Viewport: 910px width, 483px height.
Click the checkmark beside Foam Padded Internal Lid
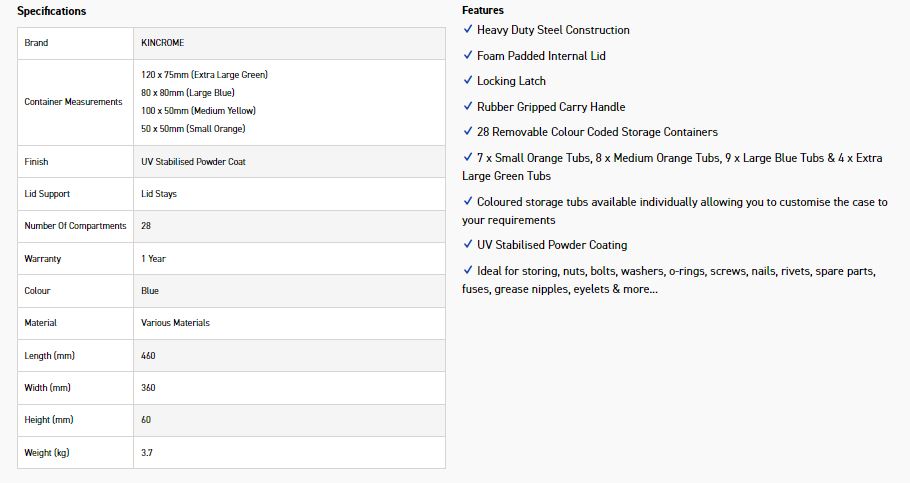point(468,55)
